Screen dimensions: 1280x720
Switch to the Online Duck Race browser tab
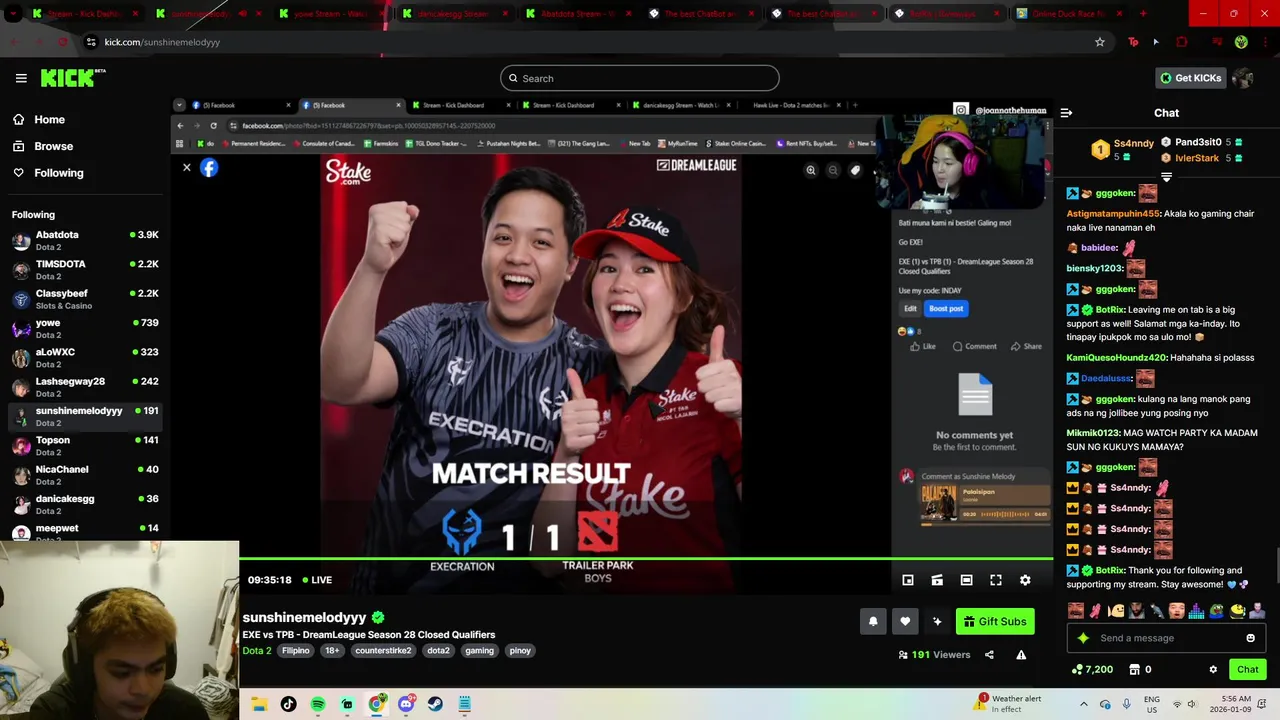[x=1070, y=14]
